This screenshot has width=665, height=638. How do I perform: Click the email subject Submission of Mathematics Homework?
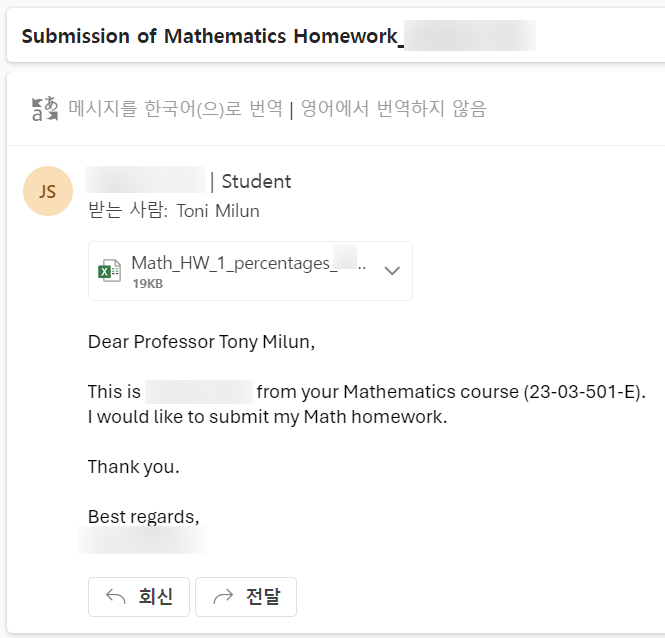click(x=208, y=36)
